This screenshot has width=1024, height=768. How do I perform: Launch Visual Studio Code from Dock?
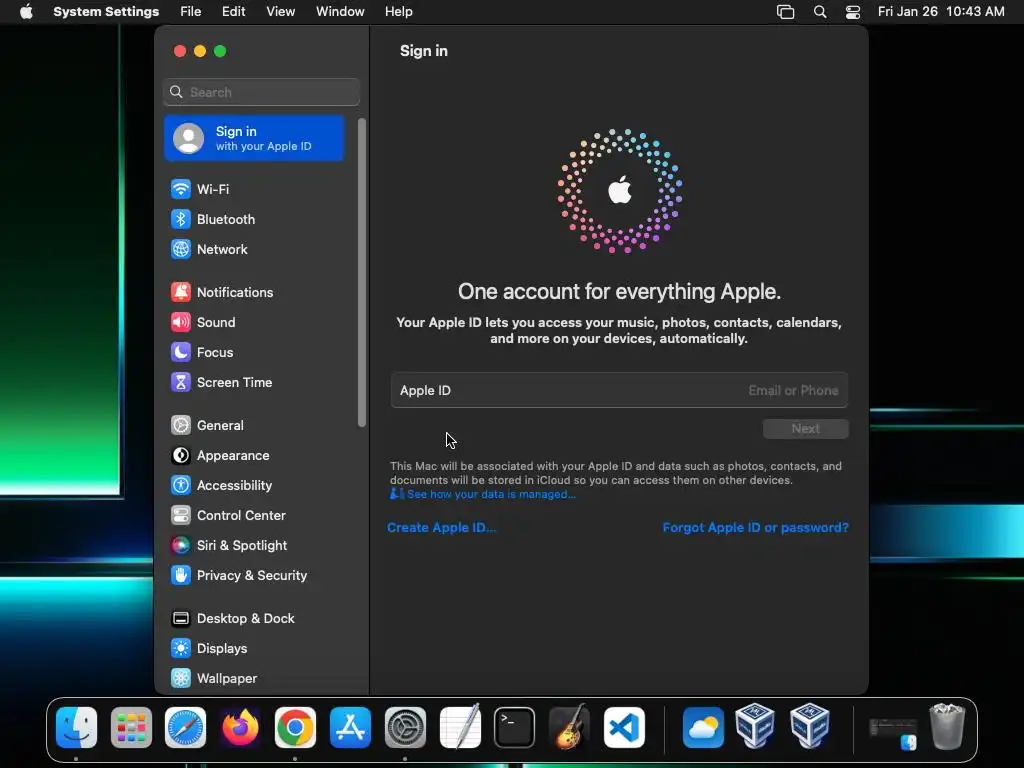pos(624,728)
